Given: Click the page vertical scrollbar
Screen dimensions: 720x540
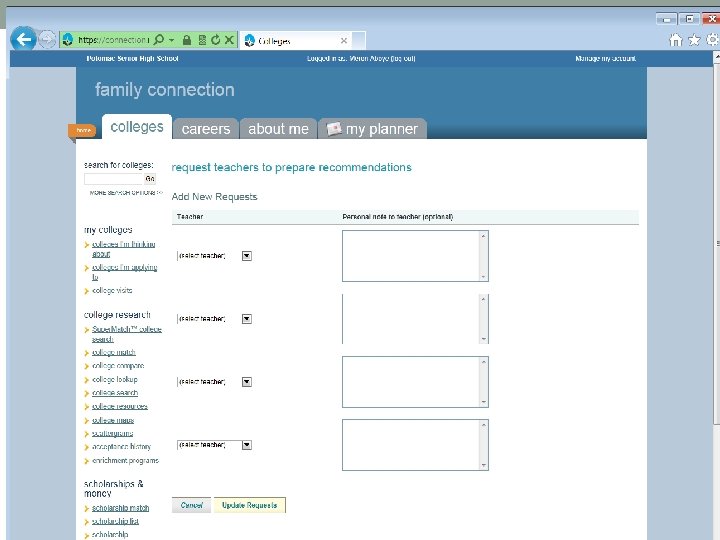Looking at the screenshot, I should (716, 245).
